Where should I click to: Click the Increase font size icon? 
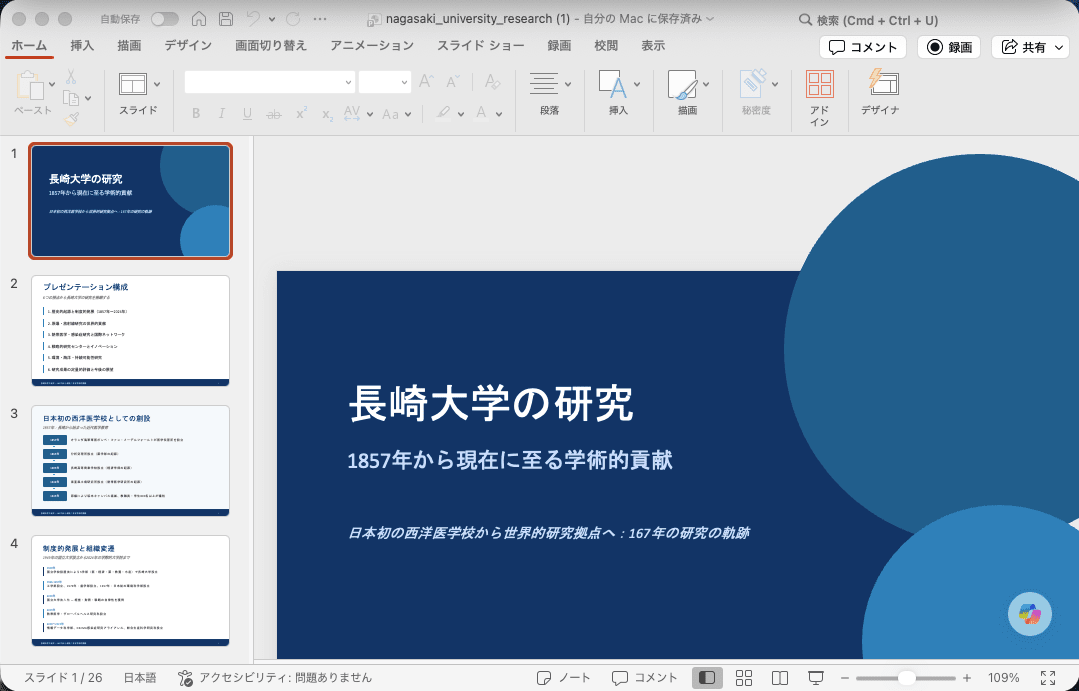pos(426,82)
